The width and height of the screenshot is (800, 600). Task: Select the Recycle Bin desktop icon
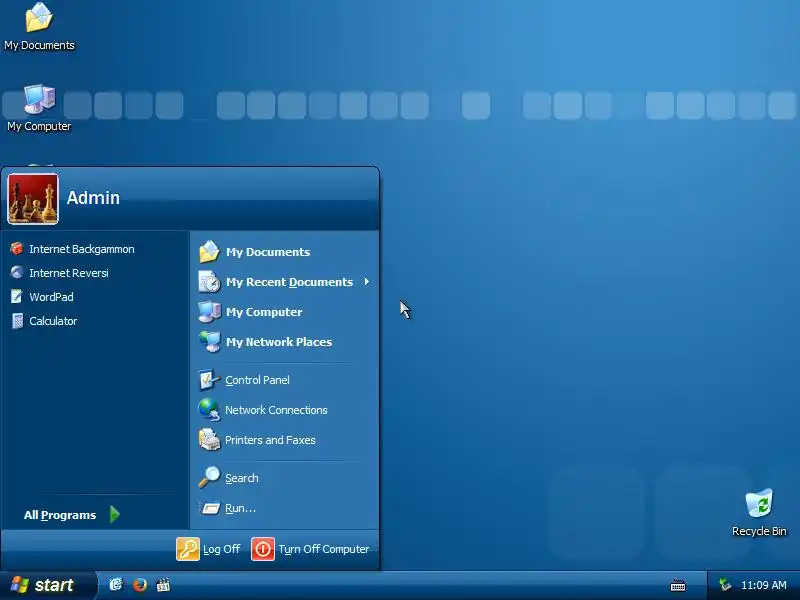click(x=759, y=513)
